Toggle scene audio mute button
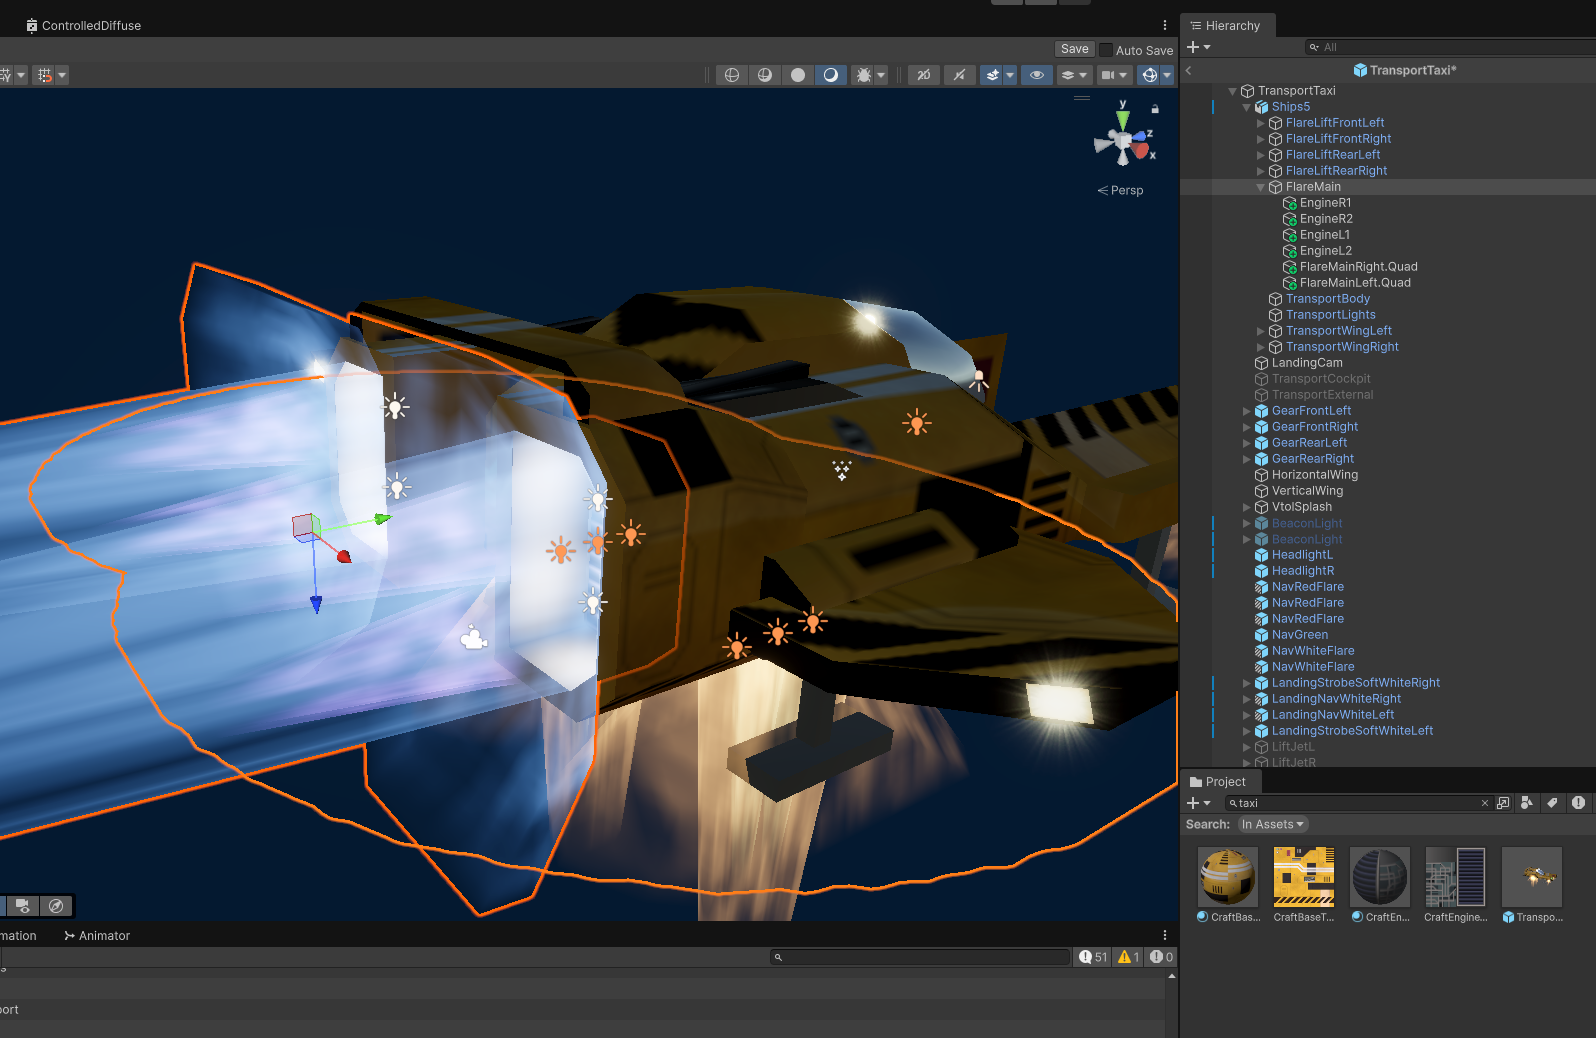 pos(959,75)
